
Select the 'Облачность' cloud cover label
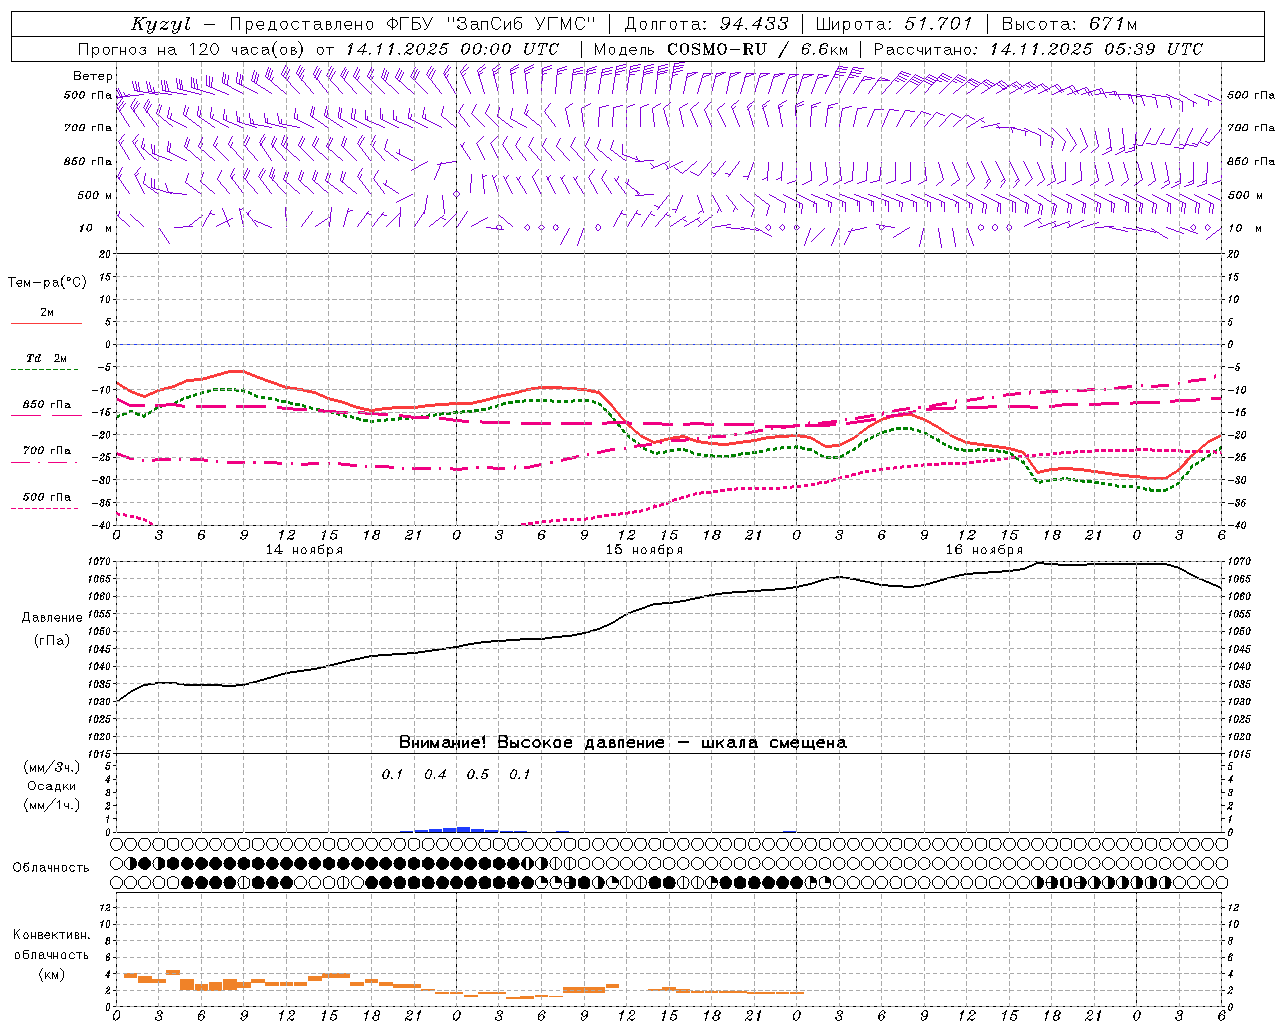(x=51, y=868)
